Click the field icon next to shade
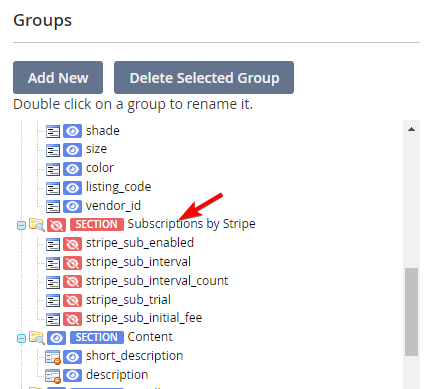Image resolution: width=429 pixels, height=389 pixels. click(x=53, y=131)
